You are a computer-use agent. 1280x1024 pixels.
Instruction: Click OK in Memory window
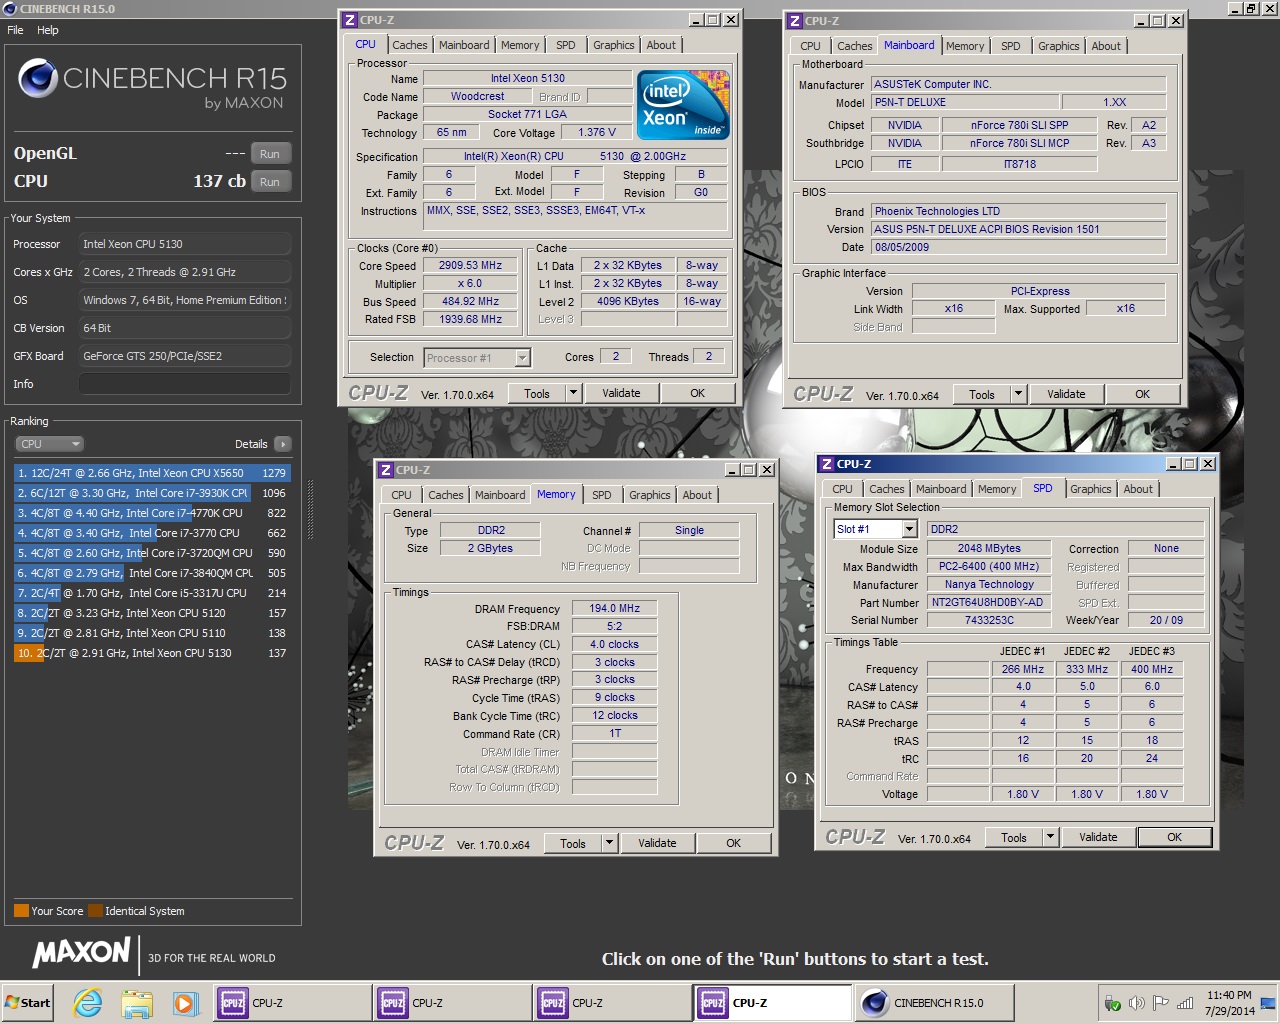click(733, 844)
